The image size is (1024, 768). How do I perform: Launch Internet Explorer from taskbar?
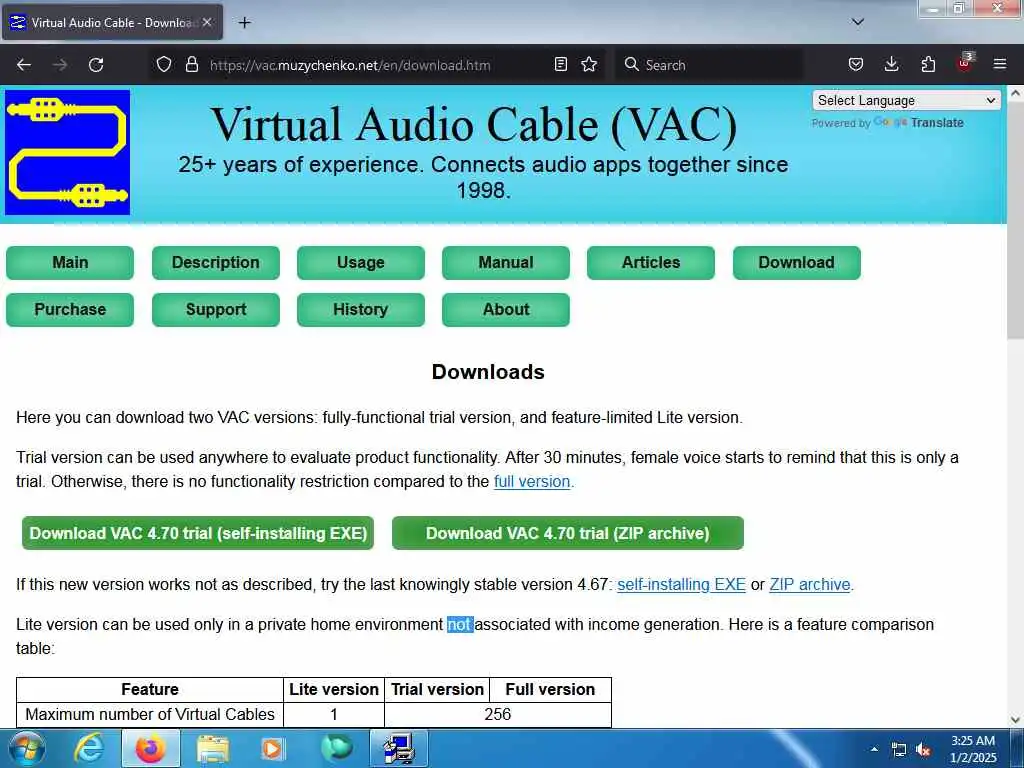pos(89,749)
